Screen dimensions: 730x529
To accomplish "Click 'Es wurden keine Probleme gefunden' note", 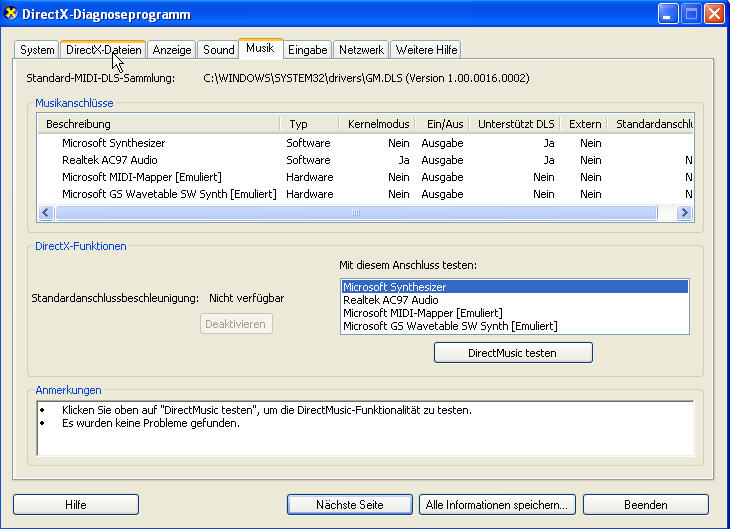I will (x=151, y=423).
